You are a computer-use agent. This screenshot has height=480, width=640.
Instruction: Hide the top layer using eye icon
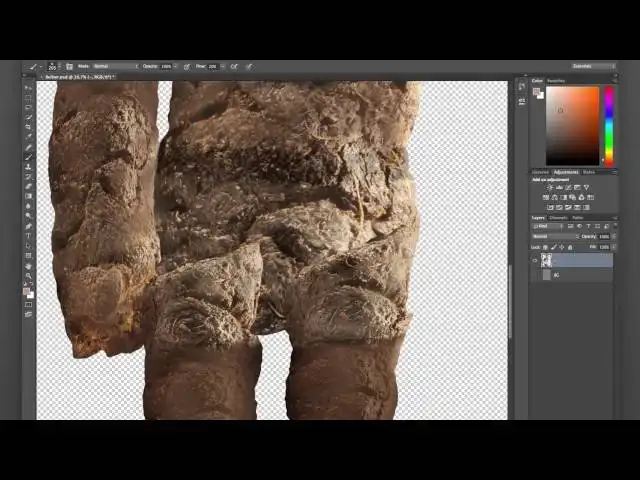pyautogui.click(x=535, y=260)
